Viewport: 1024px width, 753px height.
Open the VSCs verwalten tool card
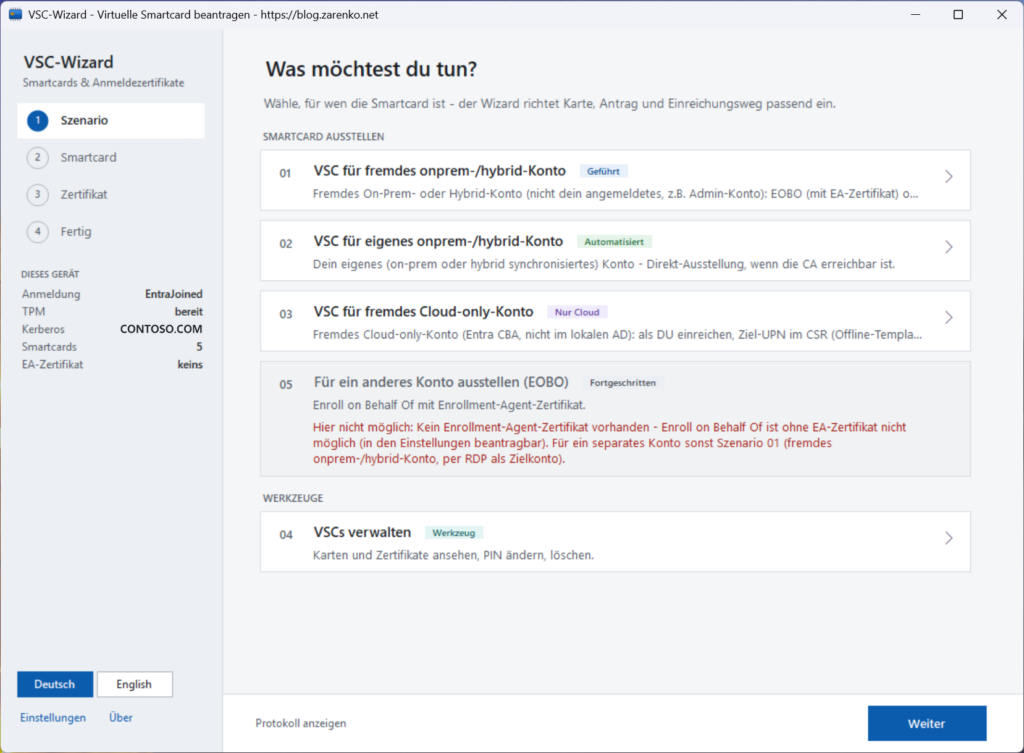[615, 542]
